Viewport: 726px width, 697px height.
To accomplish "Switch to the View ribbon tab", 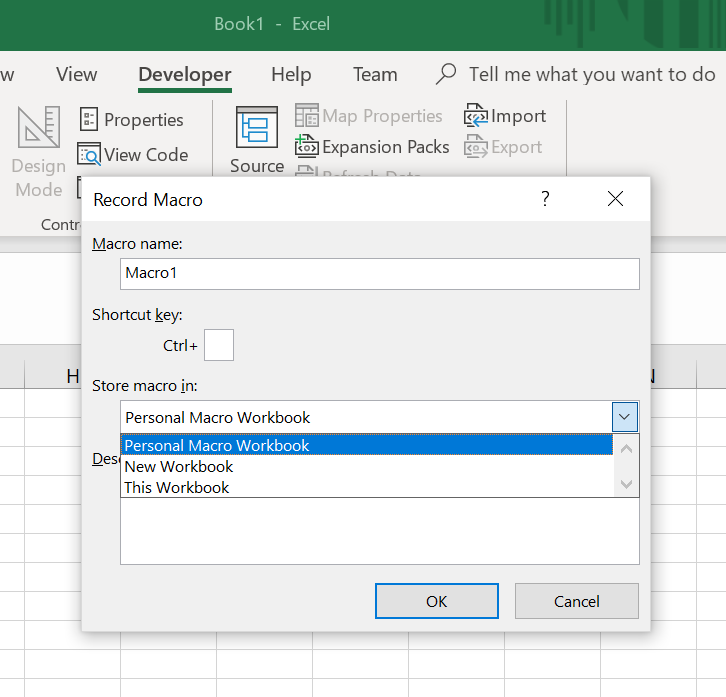I will (x=77, y=74).
